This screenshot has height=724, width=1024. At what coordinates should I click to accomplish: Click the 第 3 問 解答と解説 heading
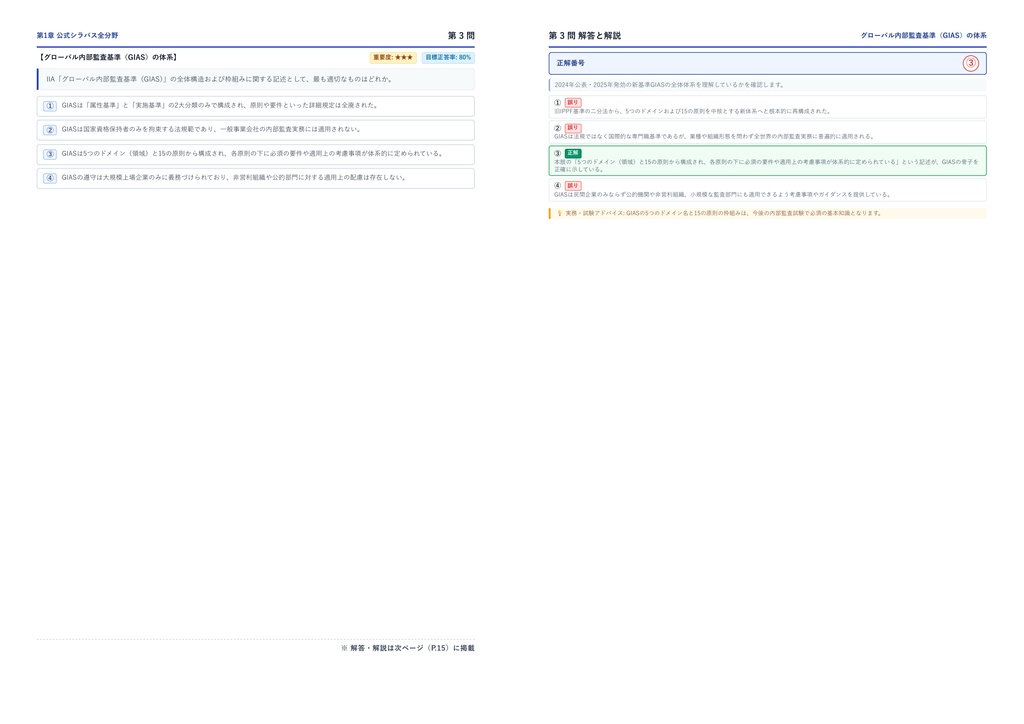tap(584, 35)
